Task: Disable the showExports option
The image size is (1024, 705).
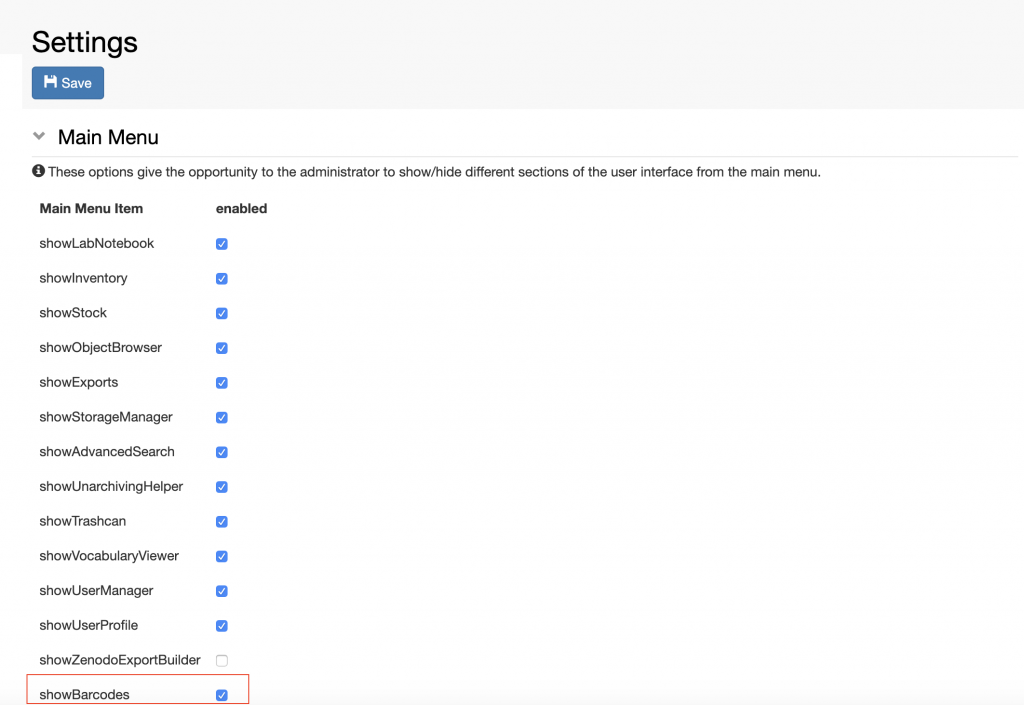Action: (x=222, y=383)
